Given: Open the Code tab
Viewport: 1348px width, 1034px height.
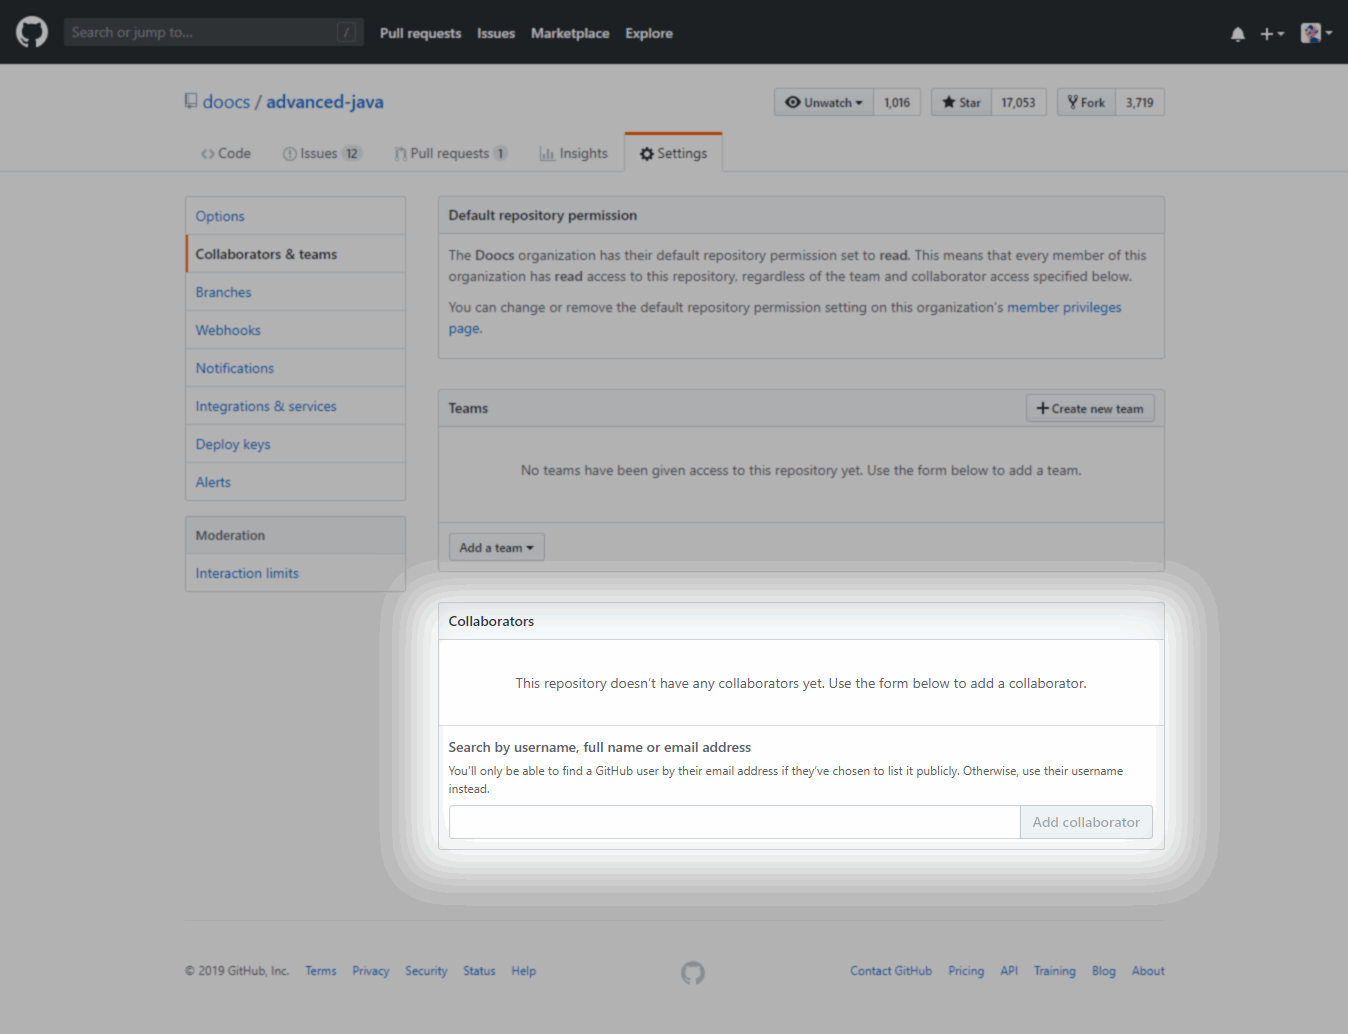Looking at the screenshot, I should point(226,153).
